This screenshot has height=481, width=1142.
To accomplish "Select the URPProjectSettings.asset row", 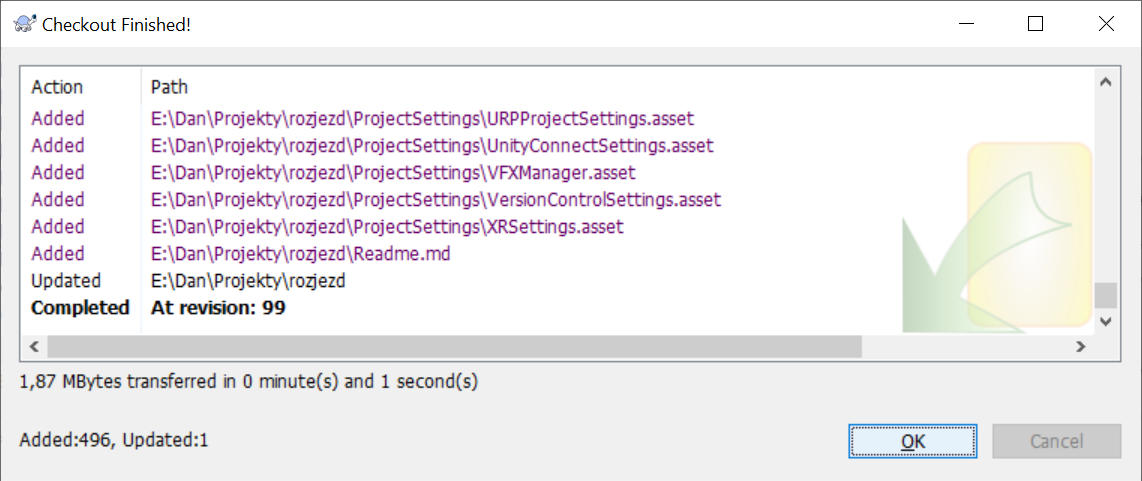I will coord(422,118).
